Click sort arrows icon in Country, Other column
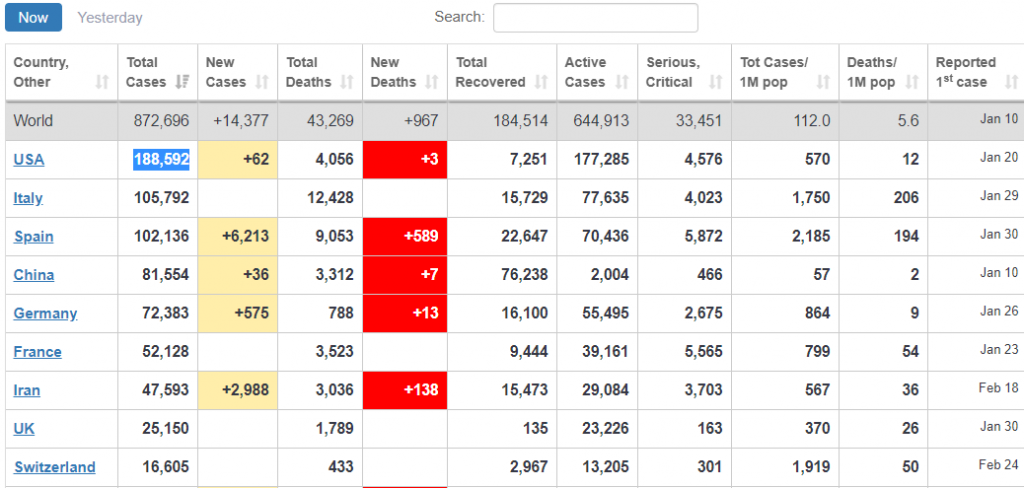This screenshot has width=1024, height=488. [102, 82]
